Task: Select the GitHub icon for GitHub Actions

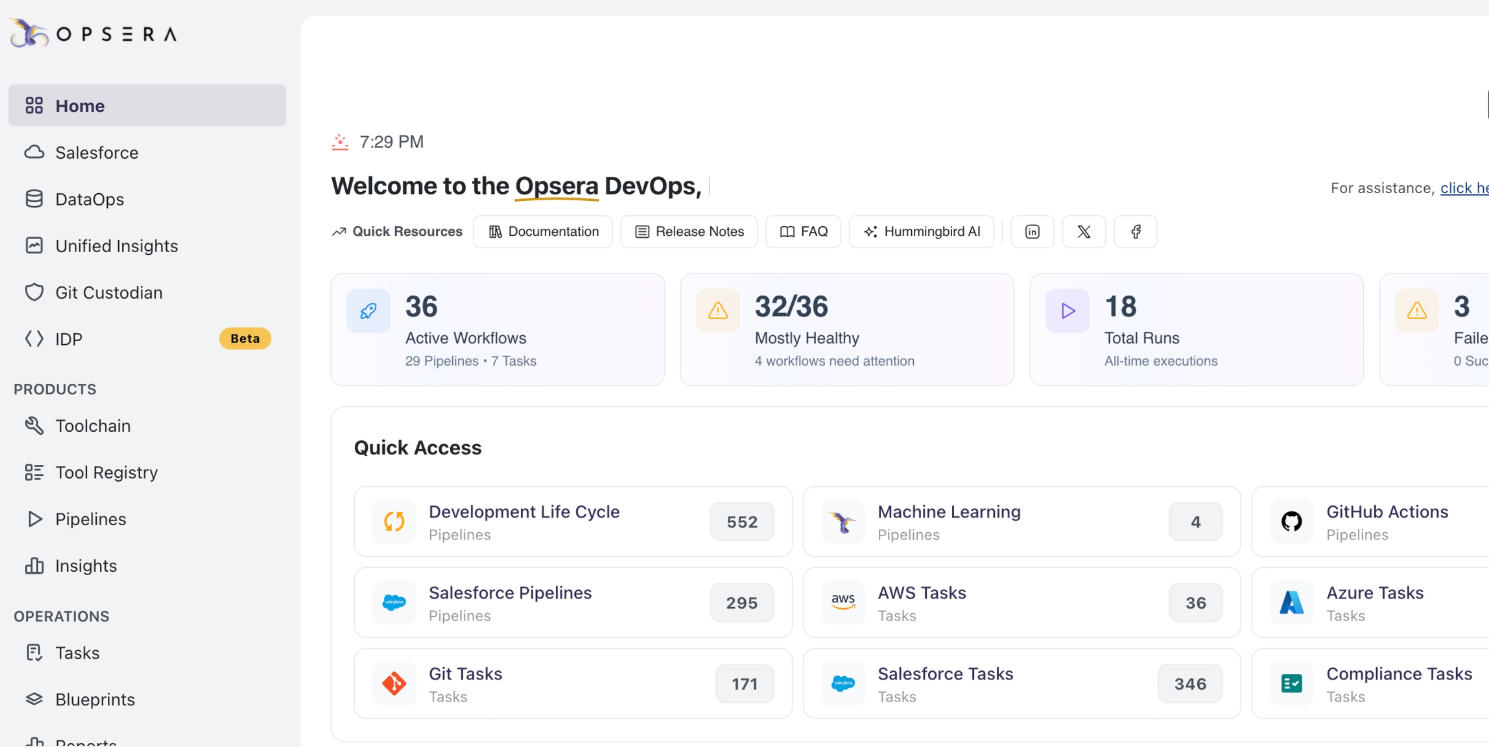Action: click(1291, 522)
